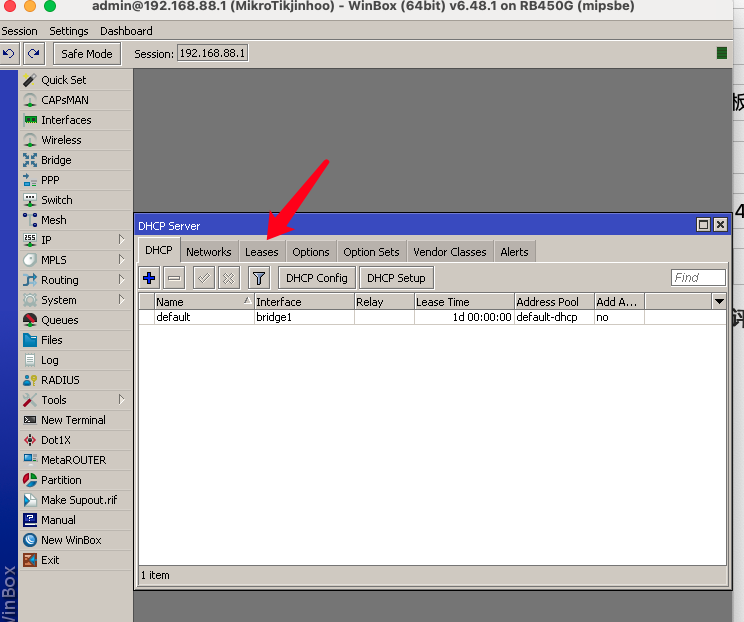Screen dimensions: 744x622
Task: Click the 1d 00:00:00 lease time cell
Action: [465, 317]
